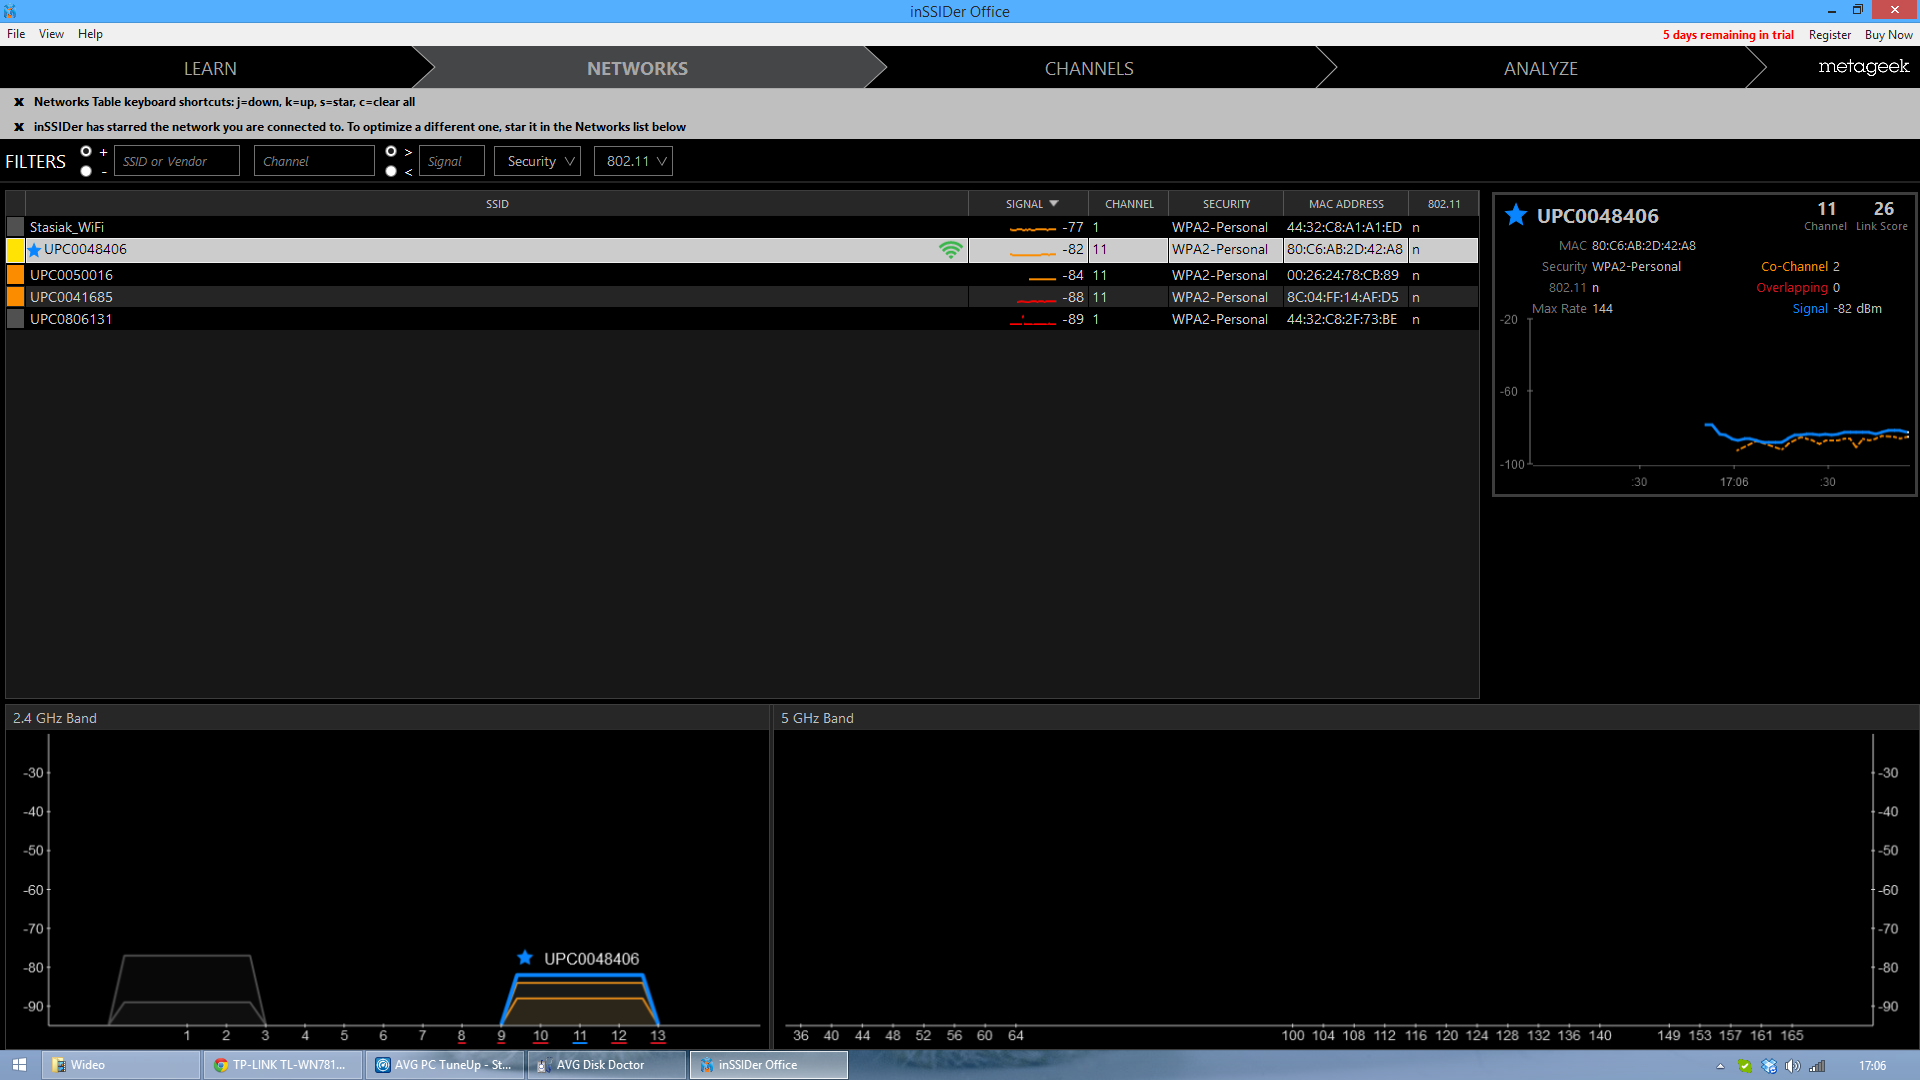Select the plus radio for SSID filter
The image size is (1920, 1080).
[86, 151]
